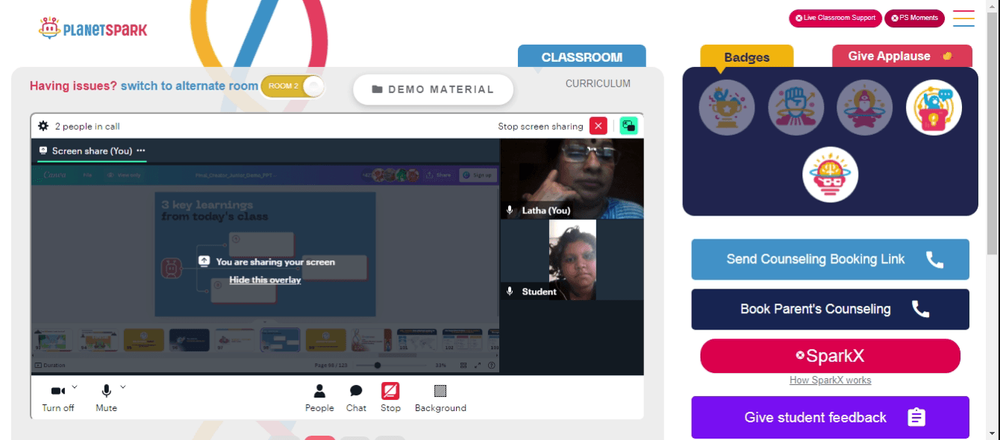The width and height of the screenshot is (1000, 440).
Task: Award the meditating figure badge
Action: (x=864, y=107)
